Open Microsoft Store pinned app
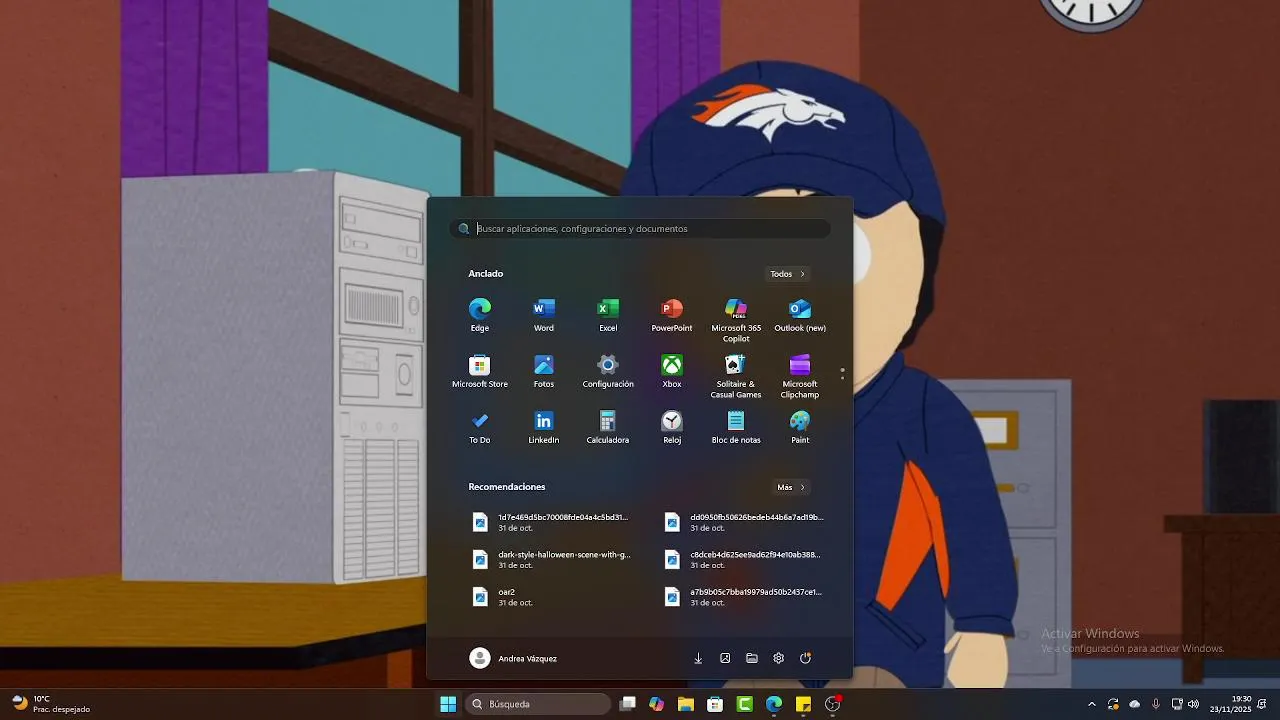Image resolution: width=1280 pixels, height=720 pixels. 480,371
